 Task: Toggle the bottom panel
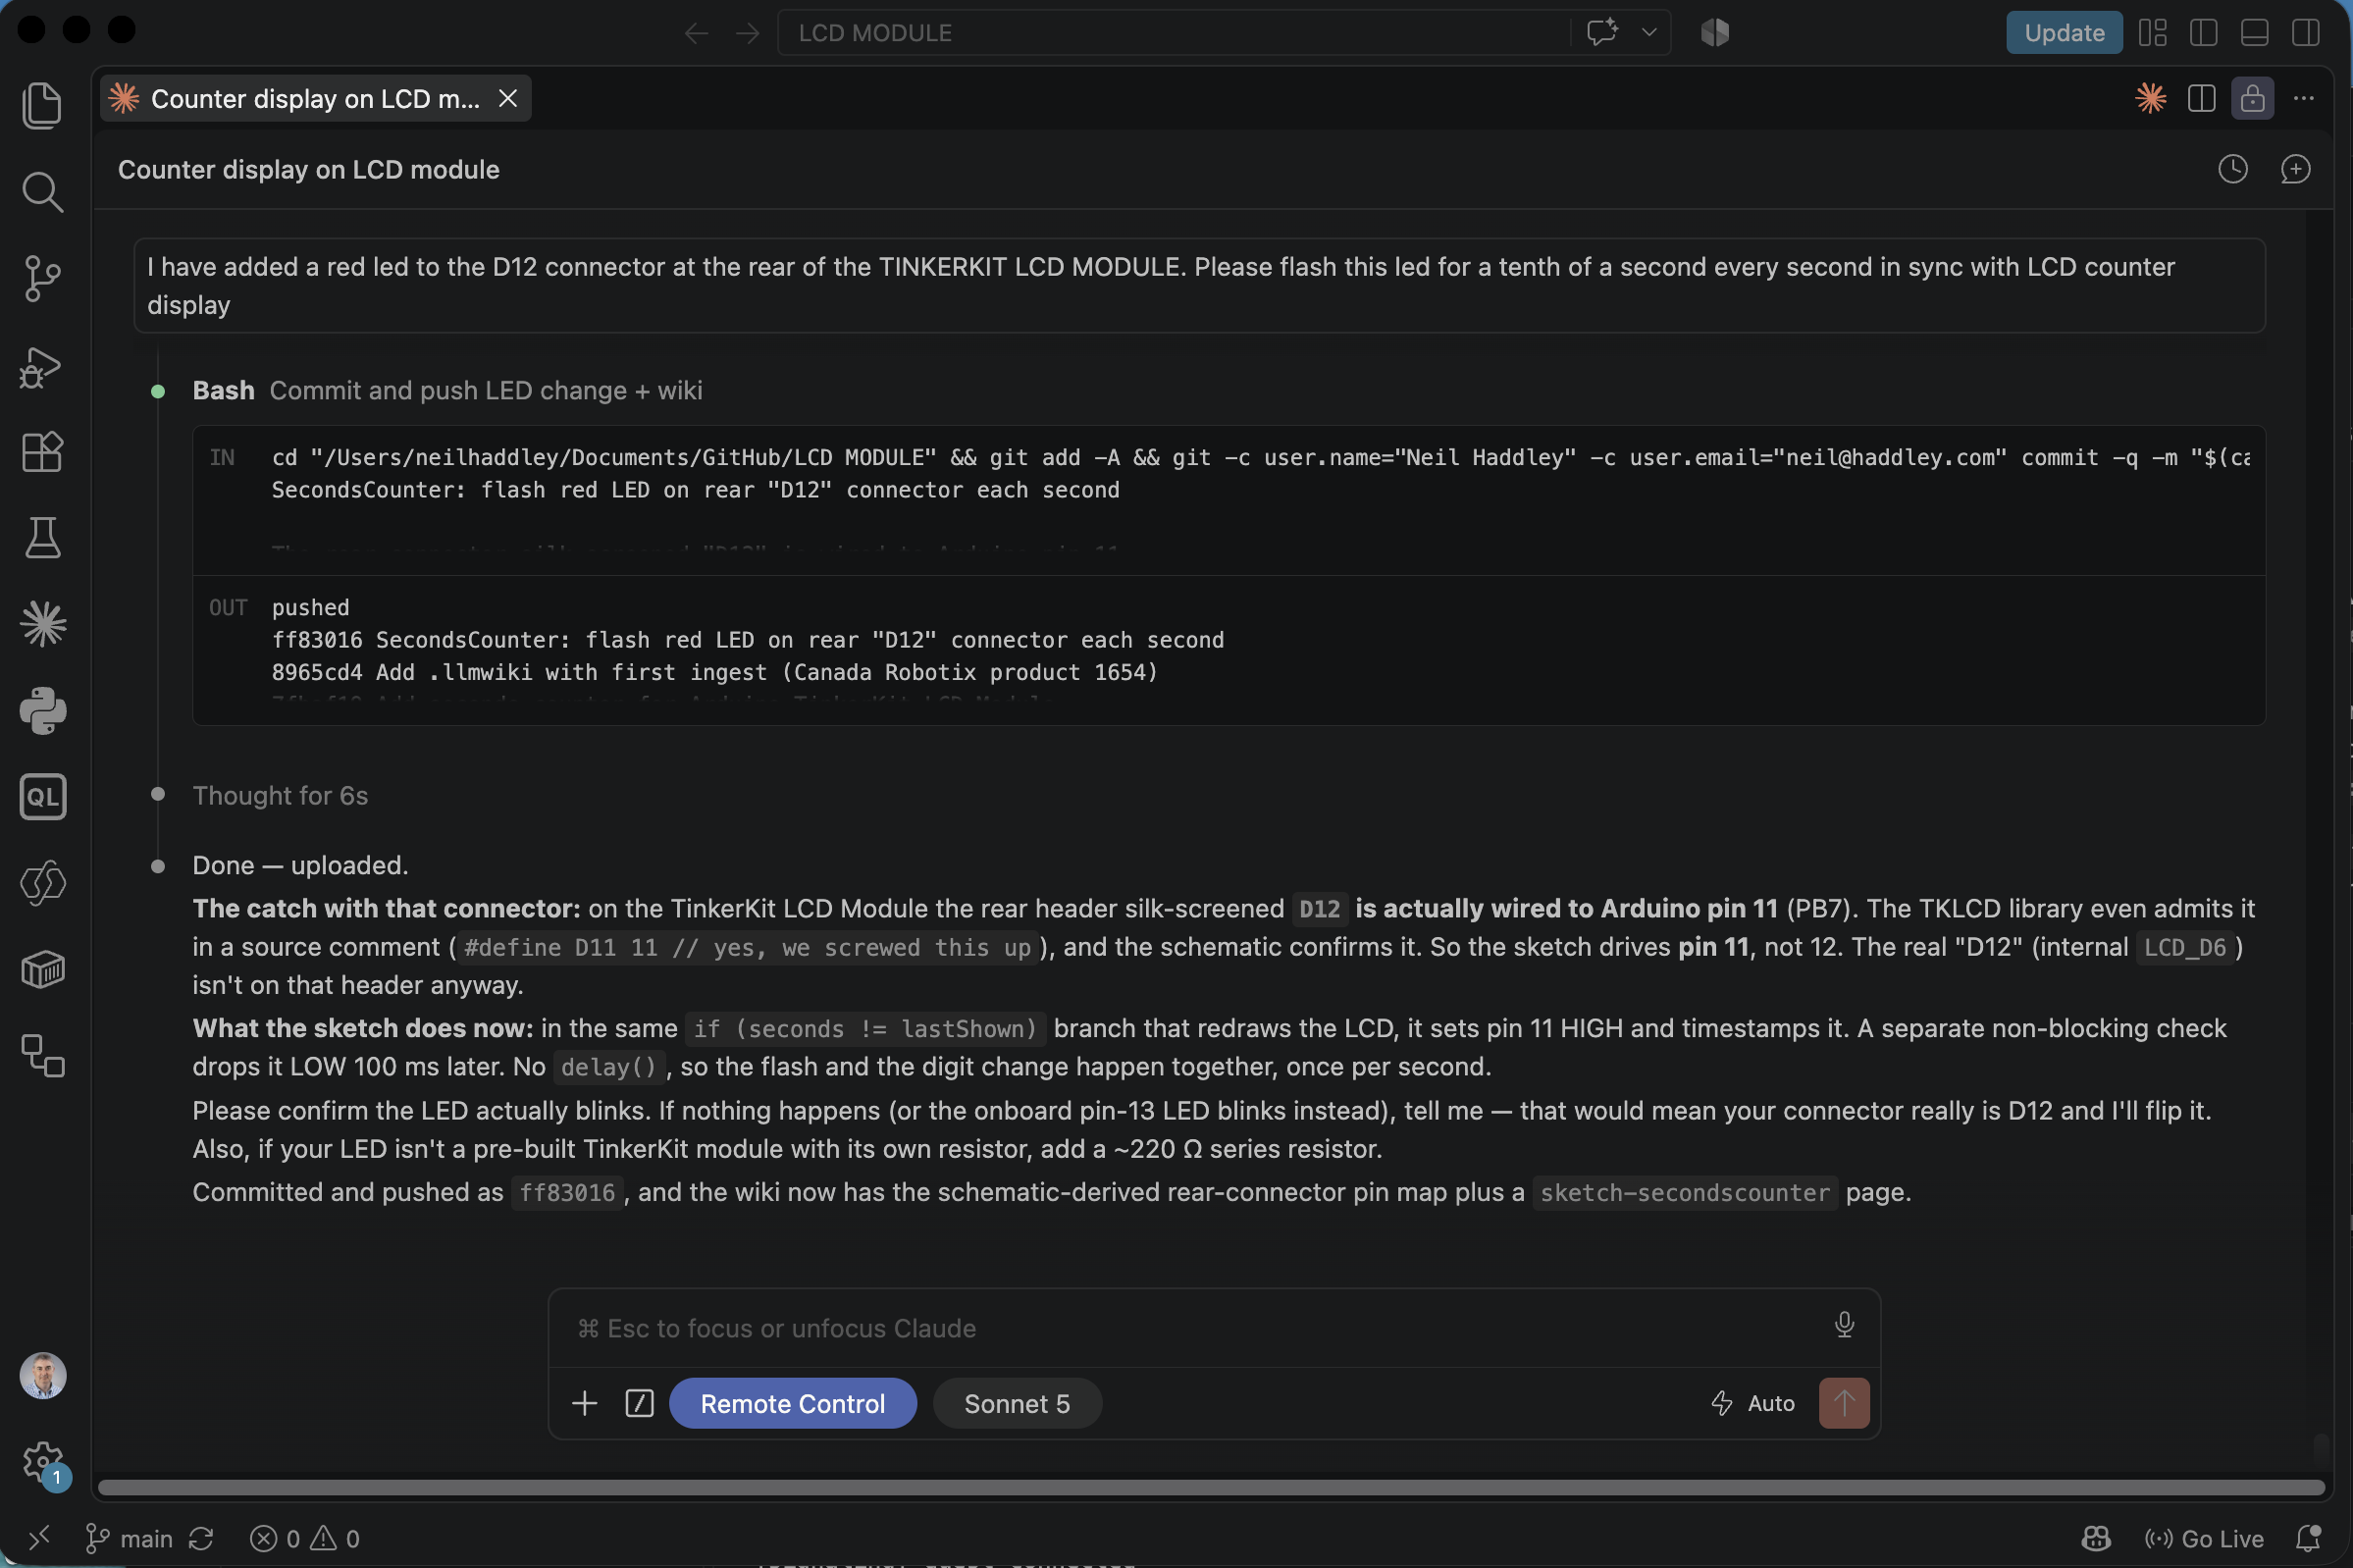2254,33
